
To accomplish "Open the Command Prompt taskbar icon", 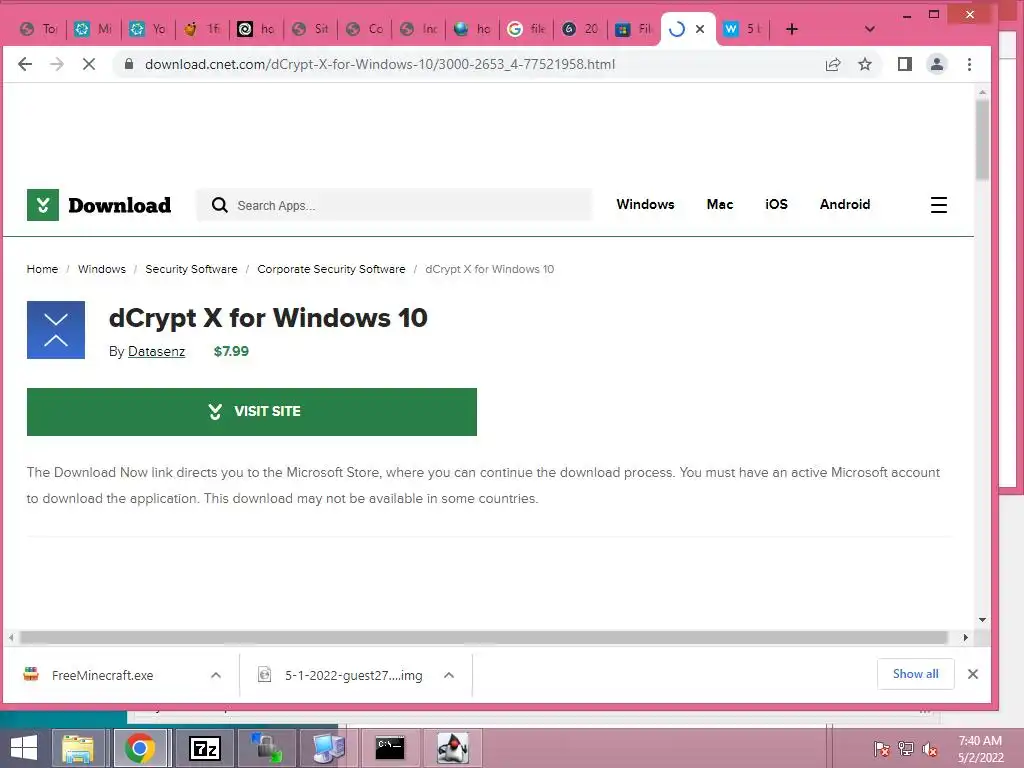I will click(x=390, y=748).
